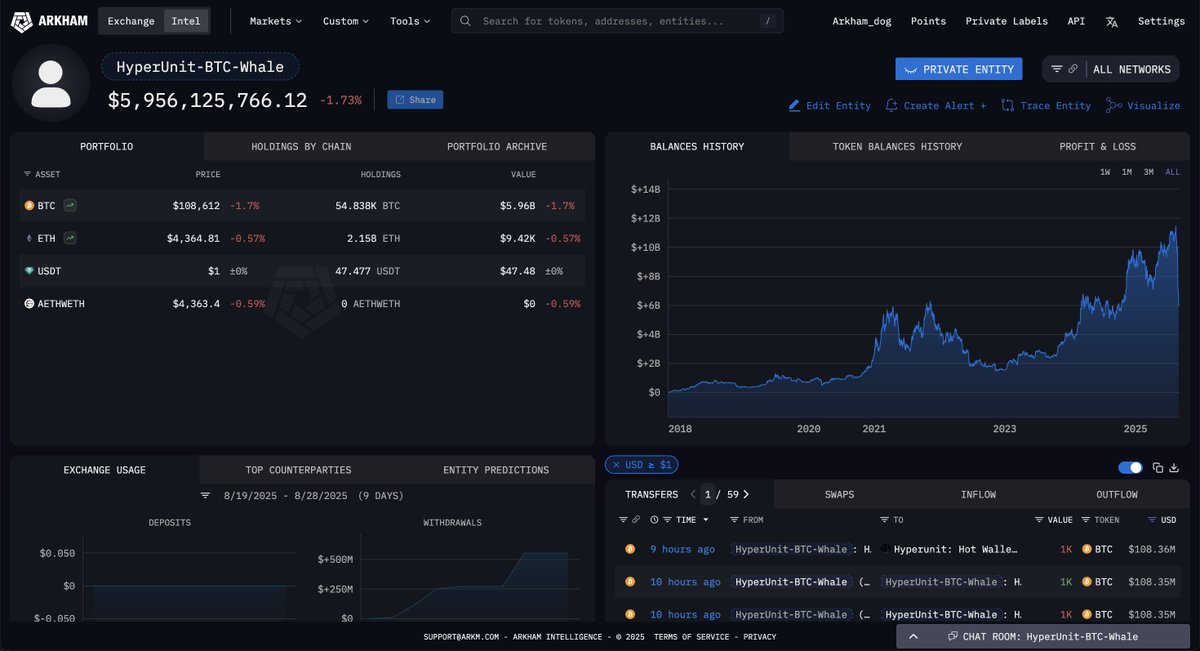Image resolution: width=1200 pixels, height=651 pixels.
Task: Set chart range to 1W
Action: [x=1105, y=172]
